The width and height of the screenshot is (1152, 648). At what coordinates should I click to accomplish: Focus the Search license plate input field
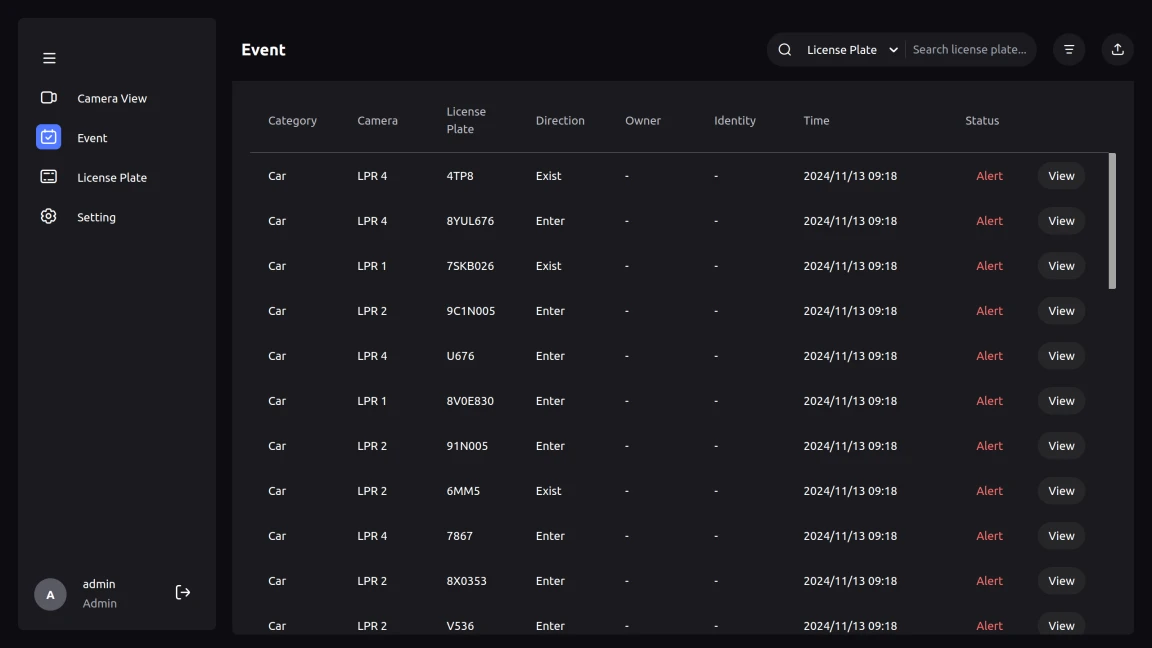point(969,50)
